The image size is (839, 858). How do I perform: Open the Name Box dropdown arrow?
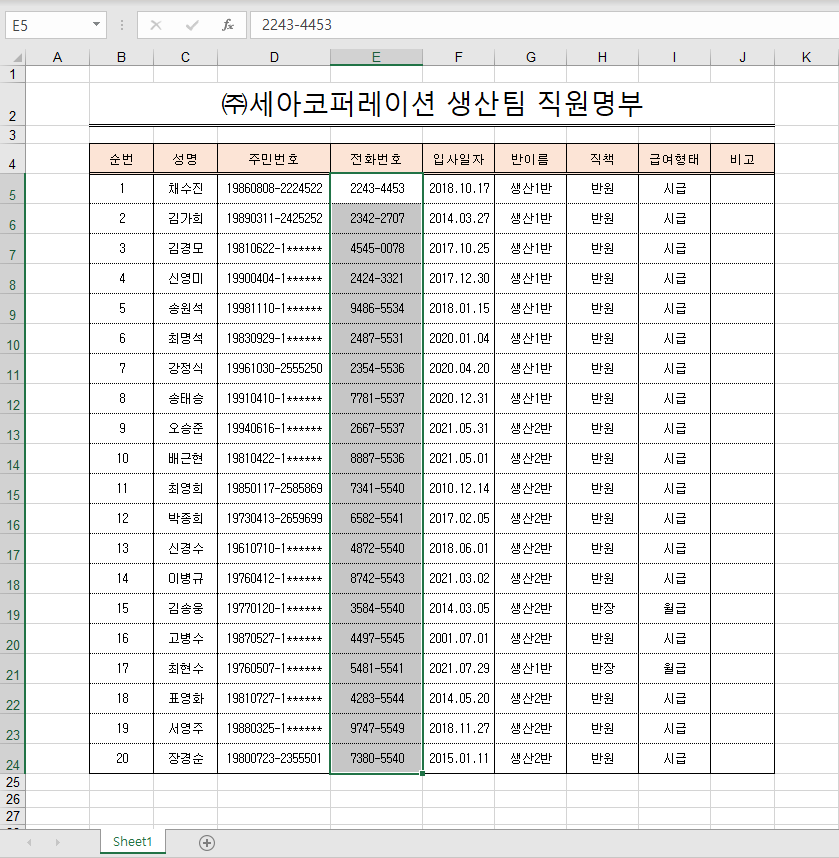(96, 25)
